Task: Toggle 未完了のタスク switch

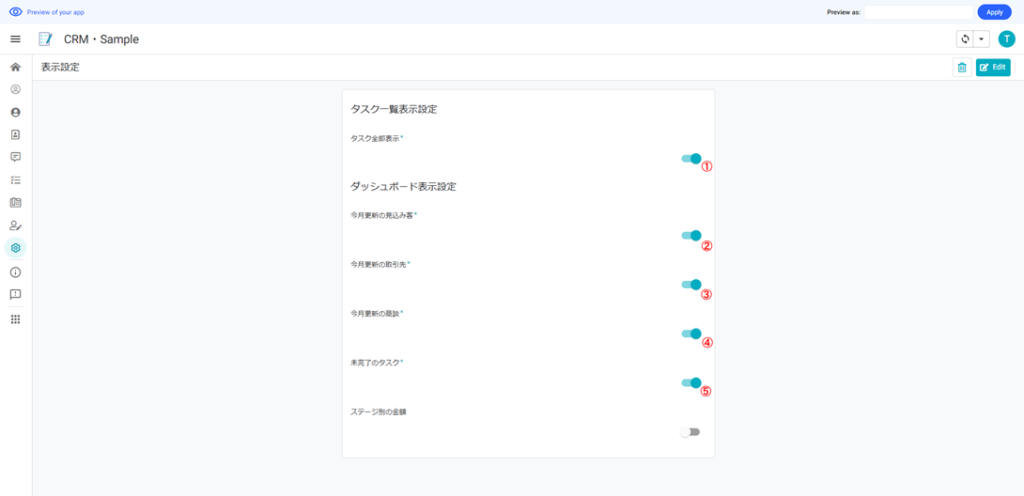Action: click(691, 383)
